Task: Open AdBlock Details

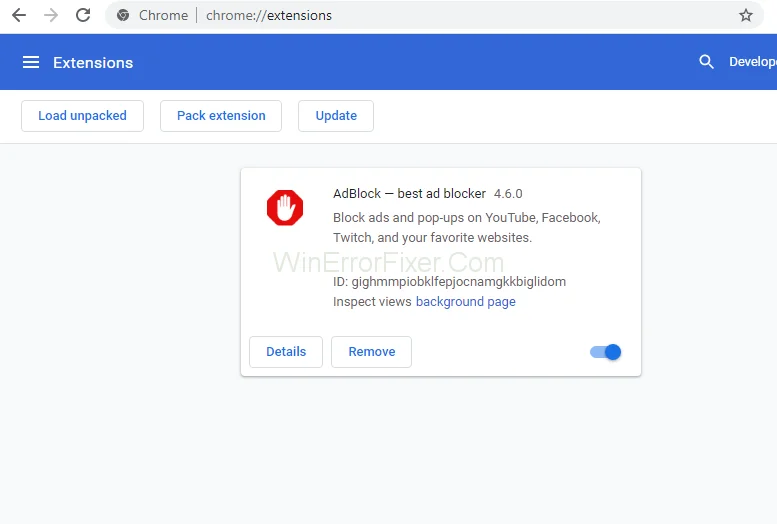Action: click(x=286, y=352)
